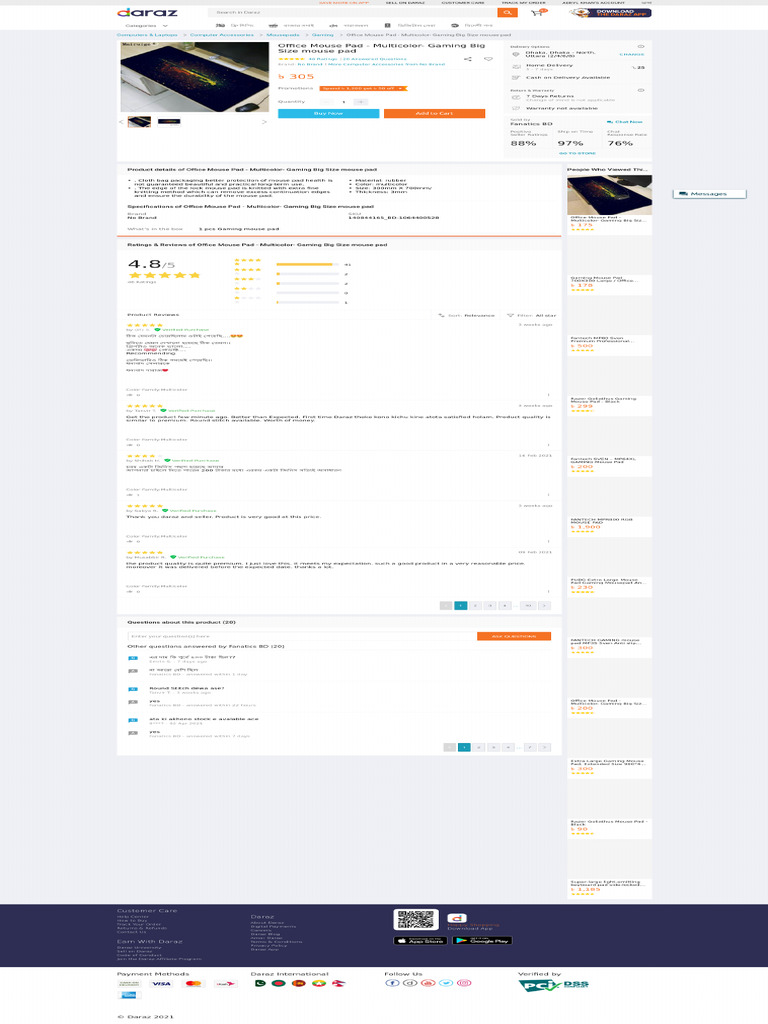Screen dimensions: 768x1024
Task: Go to next reviews page arrow
Action: (544, 606)
